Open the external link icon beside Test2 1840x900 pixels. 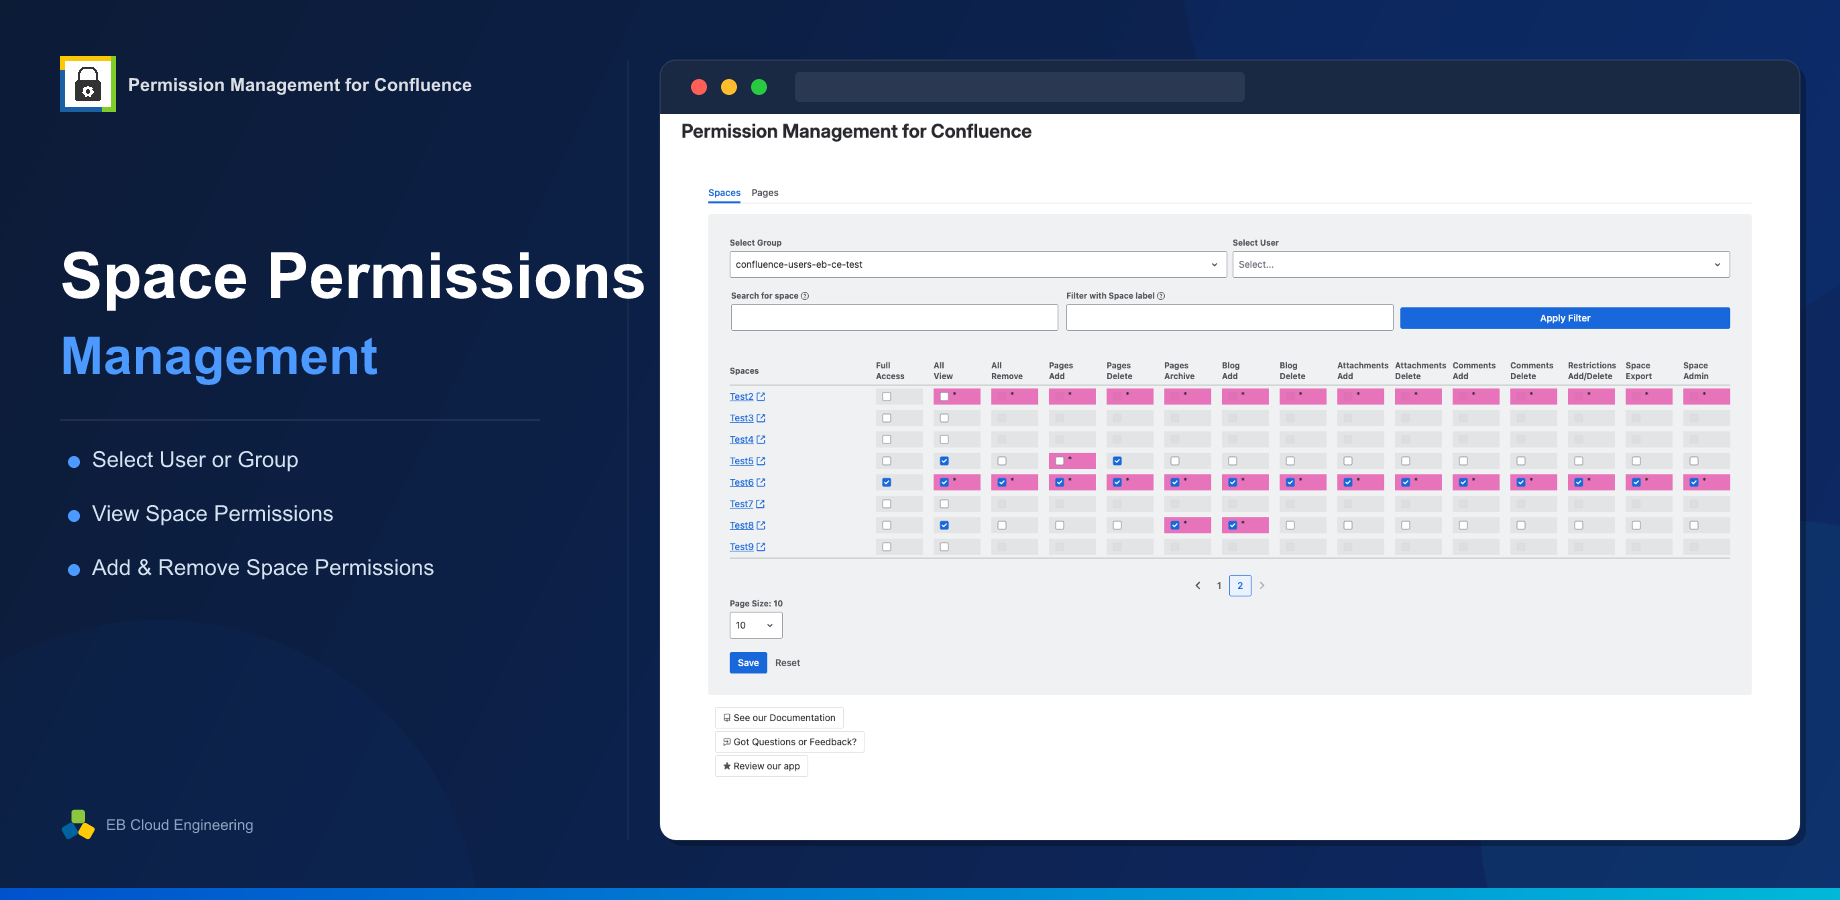tap(761, 397)
